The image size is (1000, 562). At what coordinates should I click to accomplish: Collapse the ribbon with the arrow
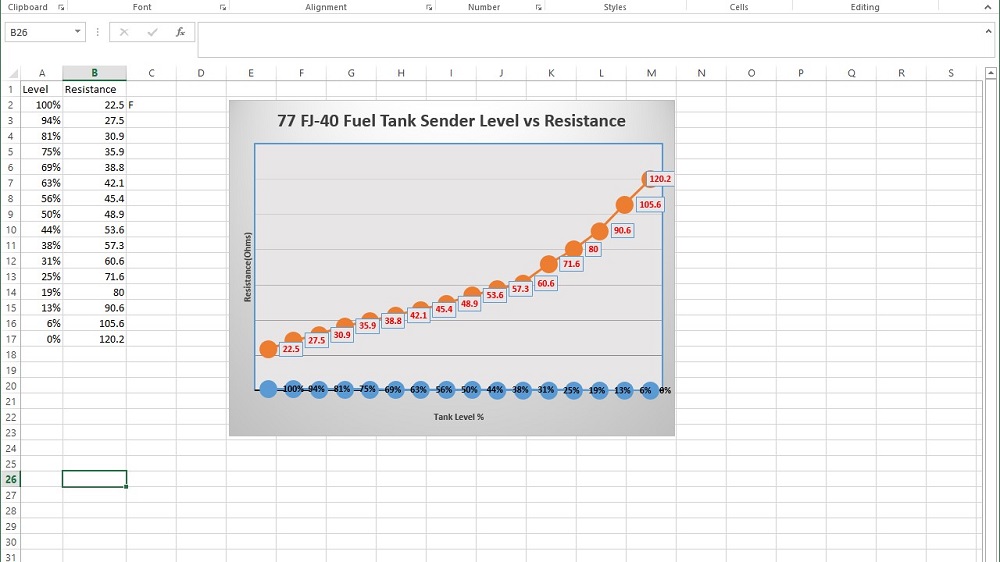pyautogui.click(x=988, y=7)
